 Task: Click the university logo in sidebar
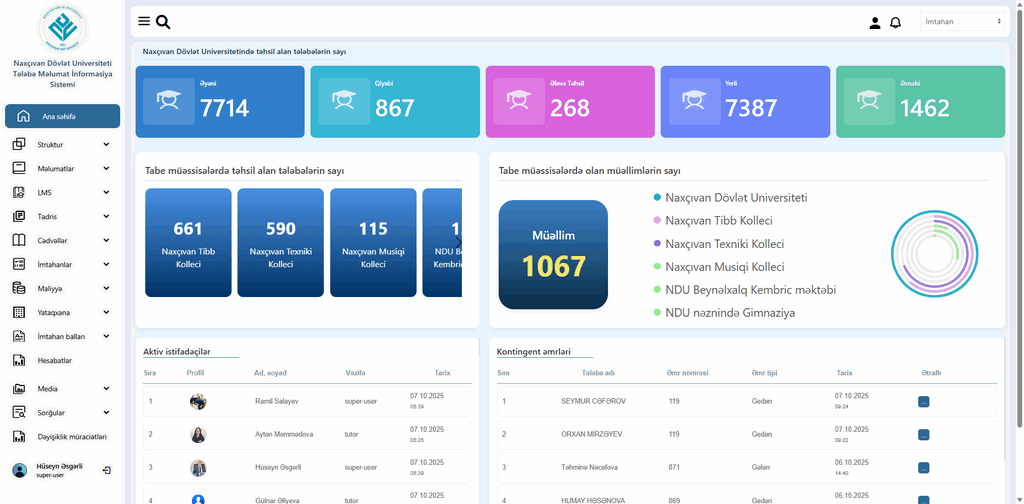click(62, 29)
